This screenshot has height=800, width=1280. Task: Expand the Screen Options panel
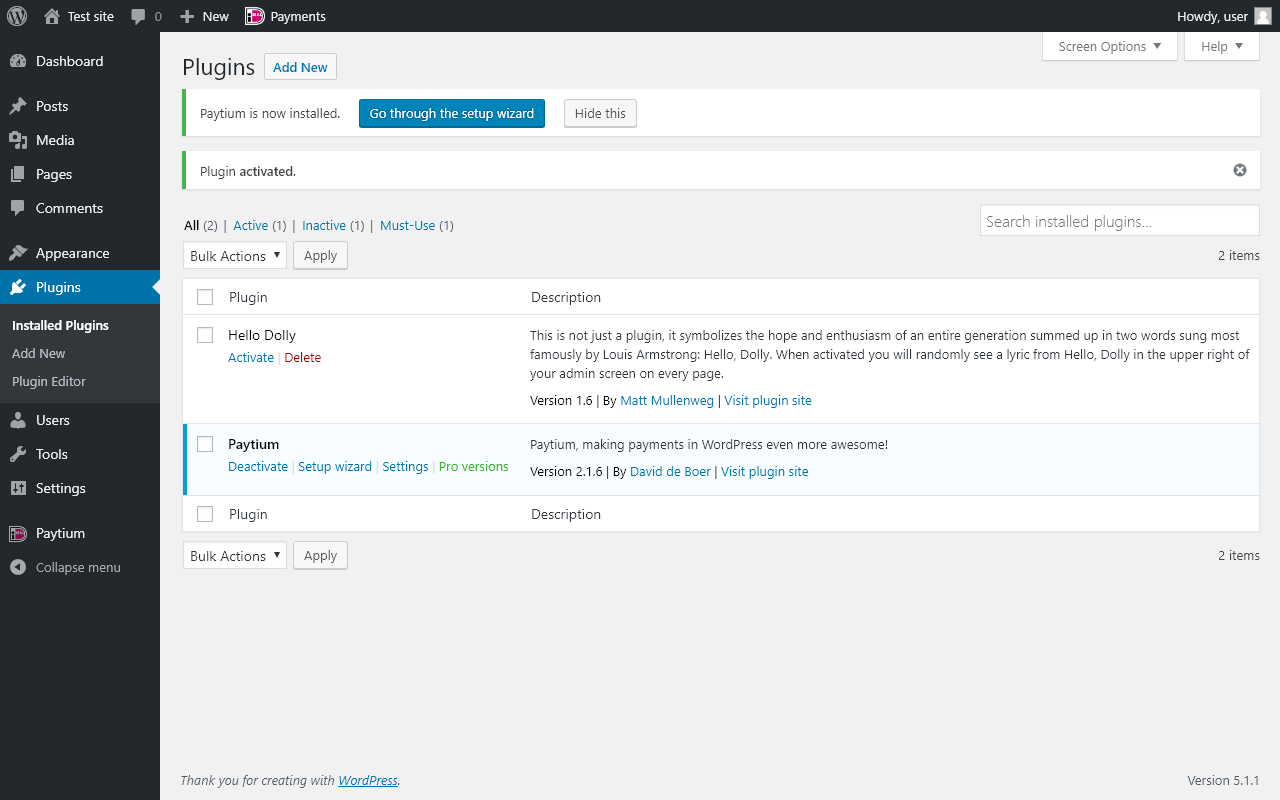tap(1109, 46)
